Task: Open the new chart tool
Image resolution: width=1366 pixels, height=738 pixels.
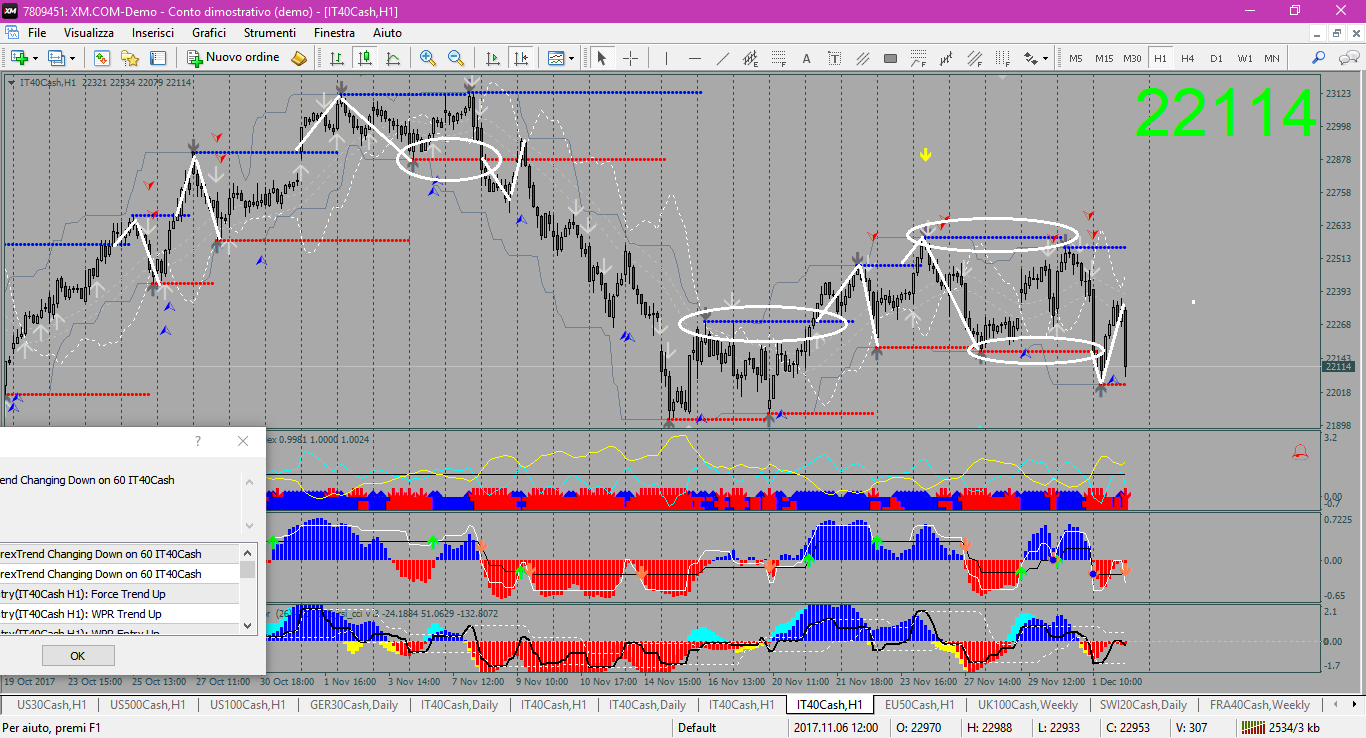Action: [19, 58]
